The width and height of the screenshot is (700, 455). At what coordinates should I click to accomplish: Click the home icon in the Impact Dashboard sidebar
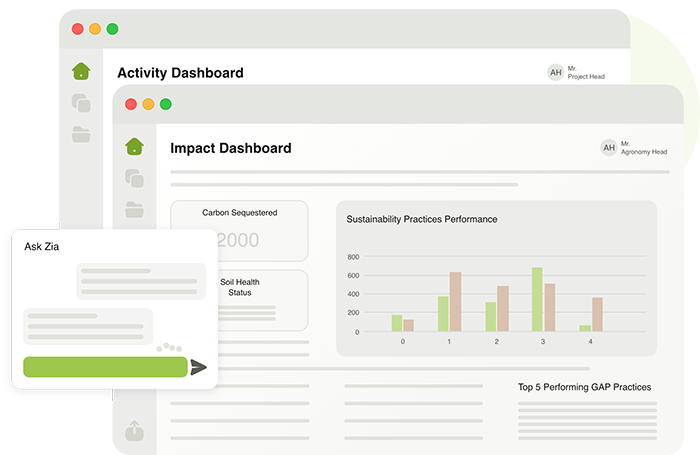coord(134,147)
